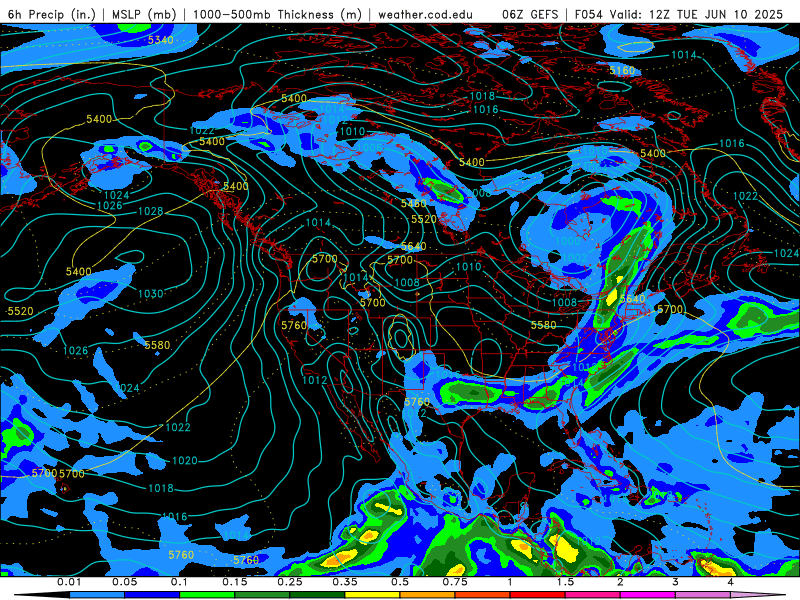Select the red 1–1.5 legend swatch

coord(538,595)
